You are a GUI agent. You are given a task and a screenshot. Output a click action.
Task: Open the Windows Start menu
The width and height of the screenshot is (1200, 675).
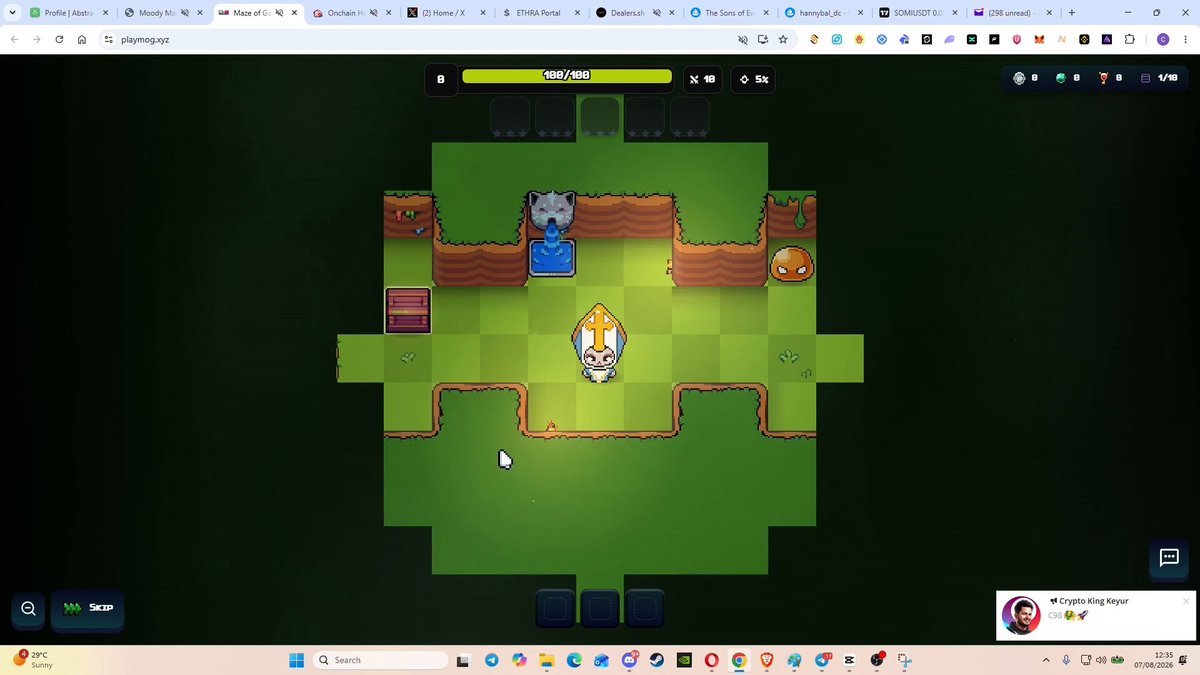click(x=296, y=660)
